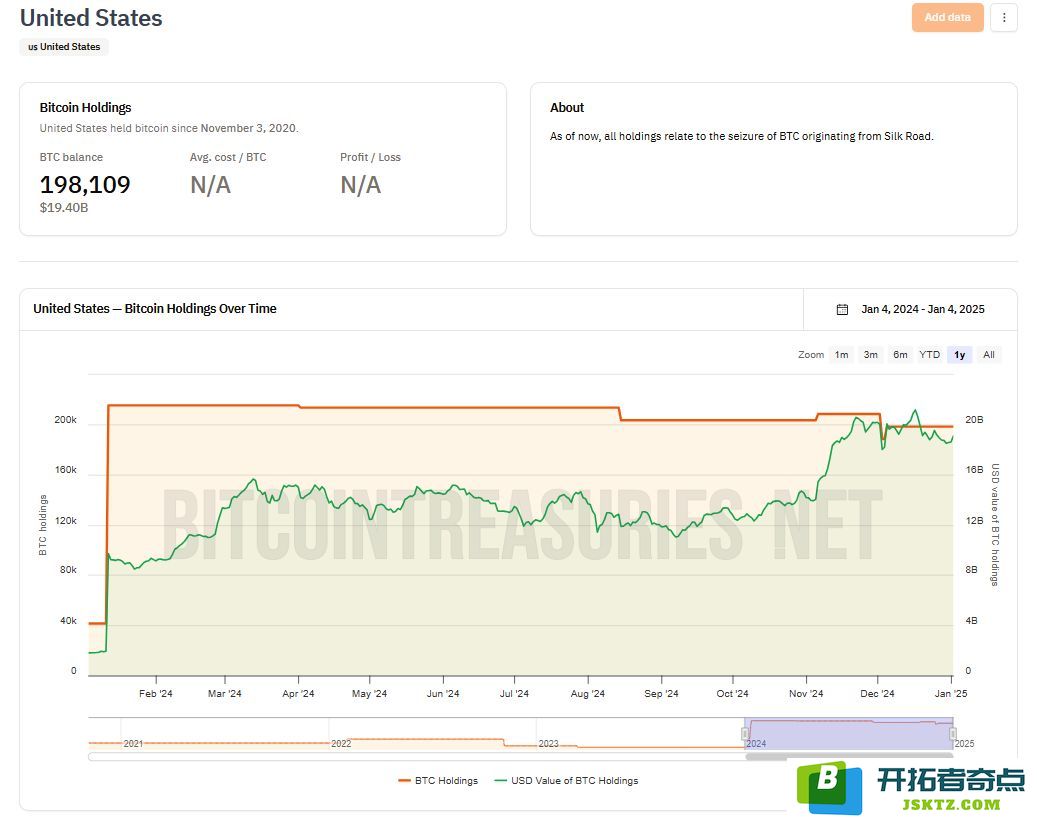Open the three-dot more options menu
The height and width of the screenshot is (818, 1037).
(1004, 18)
